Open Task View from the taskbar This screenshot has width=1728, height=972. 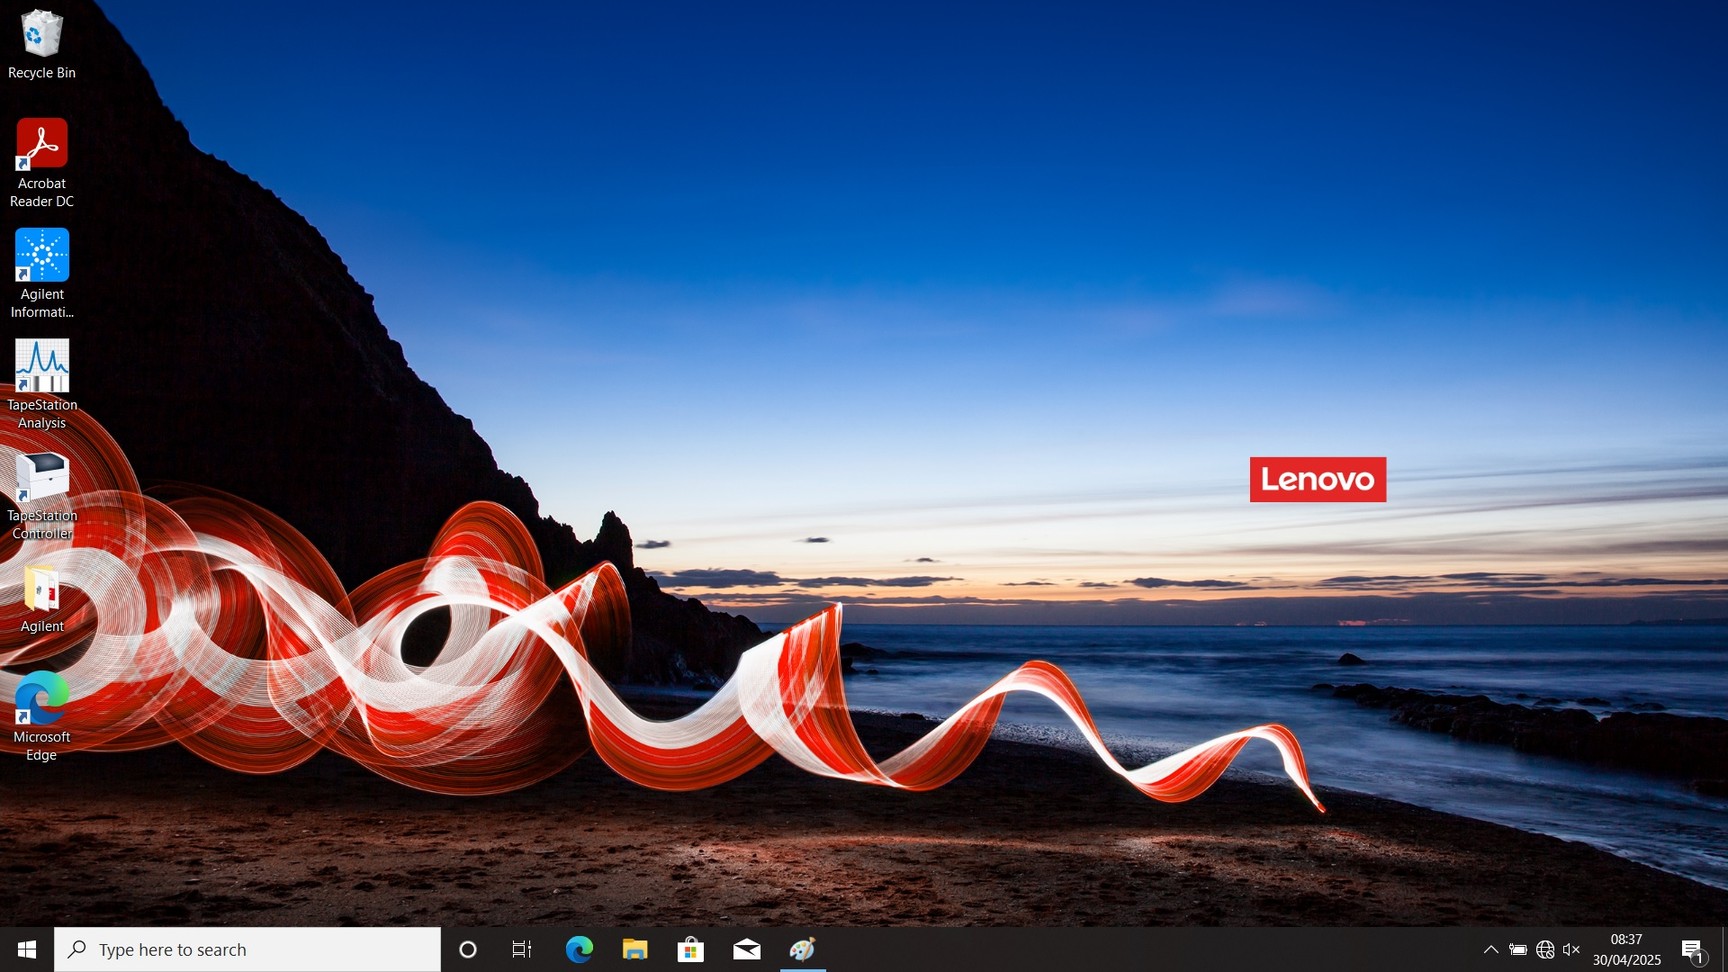click(522, 949)
